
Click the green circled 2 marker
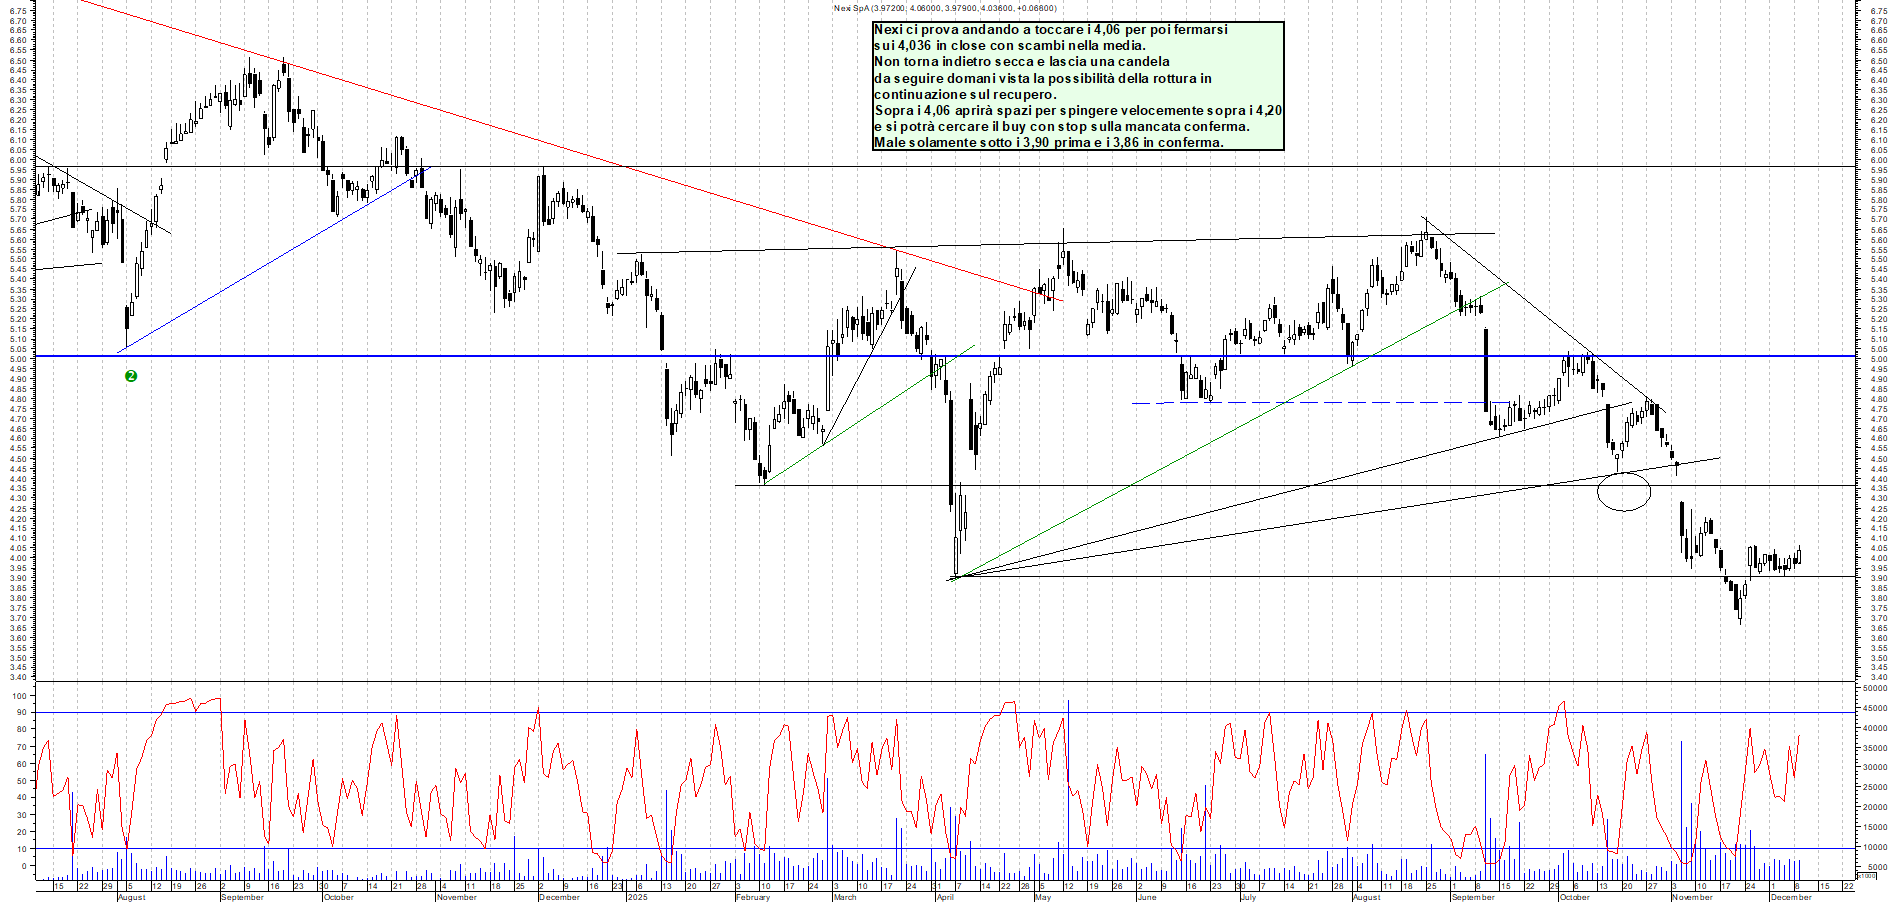tap(130, 376)
